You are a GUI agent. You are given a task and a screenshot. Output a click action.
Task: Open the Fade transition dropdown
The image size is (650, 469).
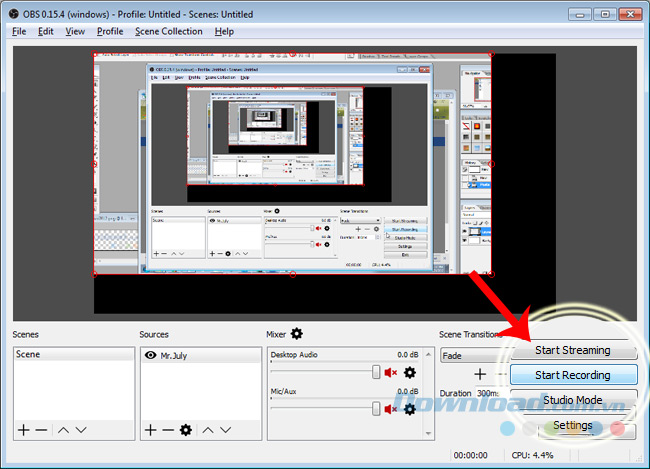[x=475, y=356]
